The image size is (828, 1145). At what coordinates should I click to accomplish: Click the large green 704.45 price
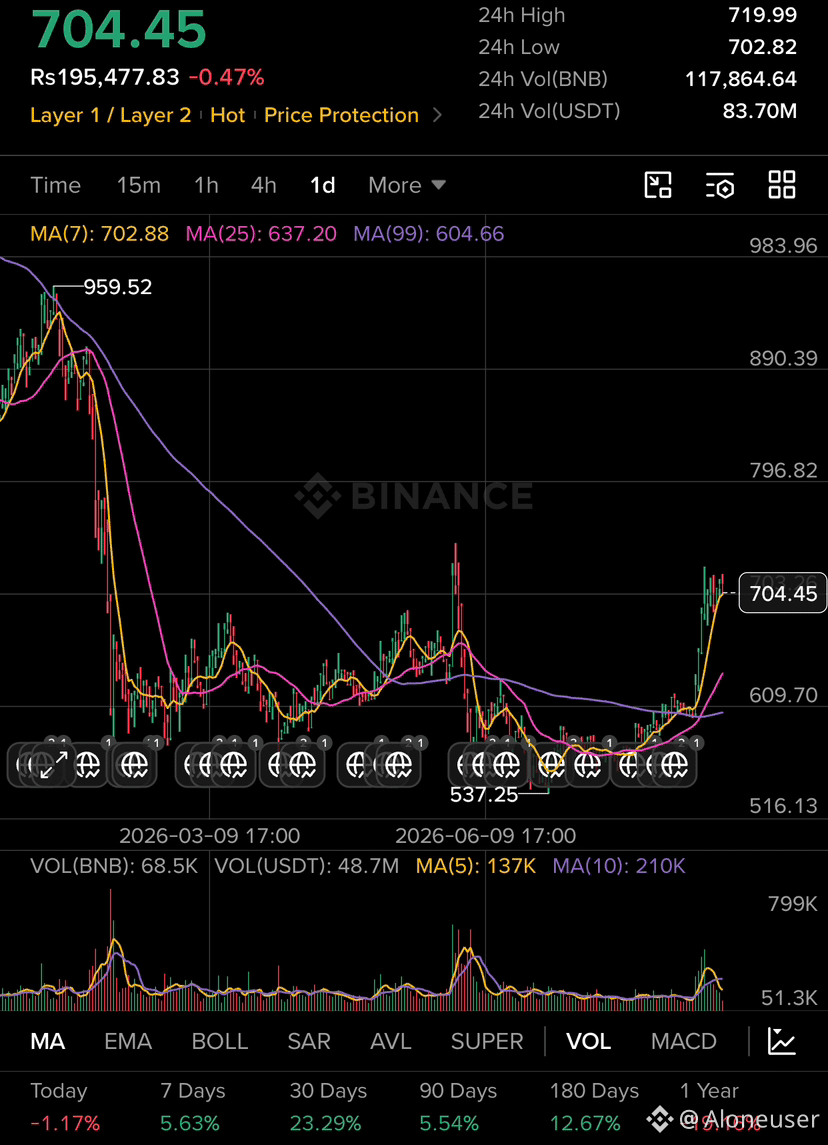[118, 29]
